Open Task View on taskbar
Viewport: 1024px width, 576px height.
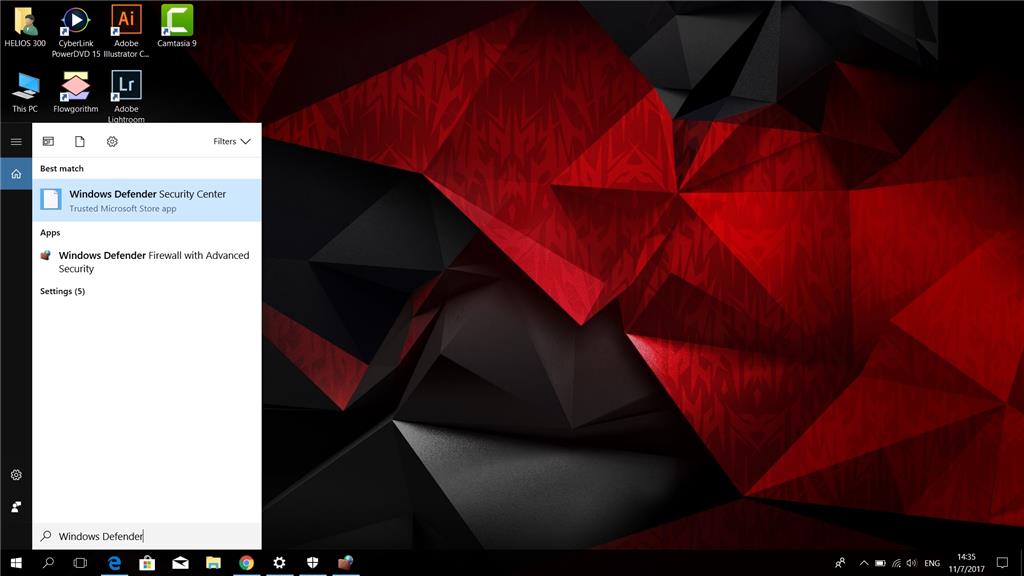point(80,563)
